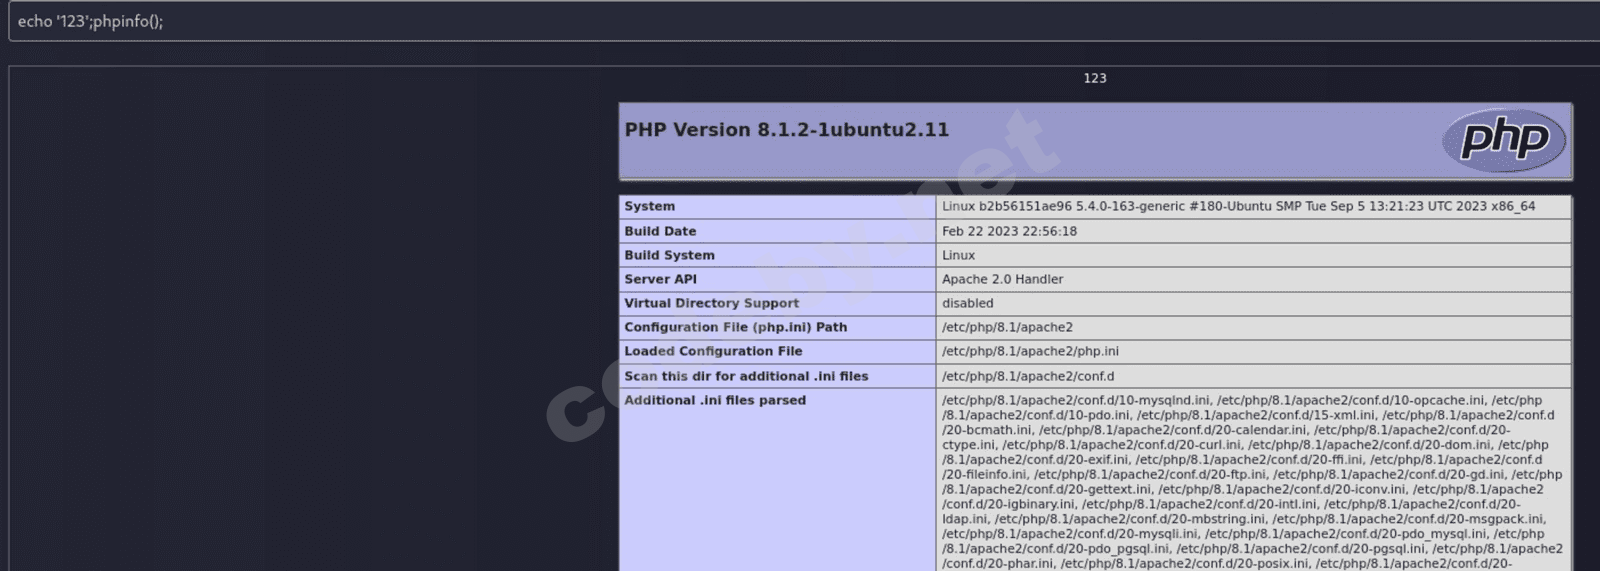Click the 'PHP Version 8.1.2-1ubuntu2.11' heading

click(786, 130)
